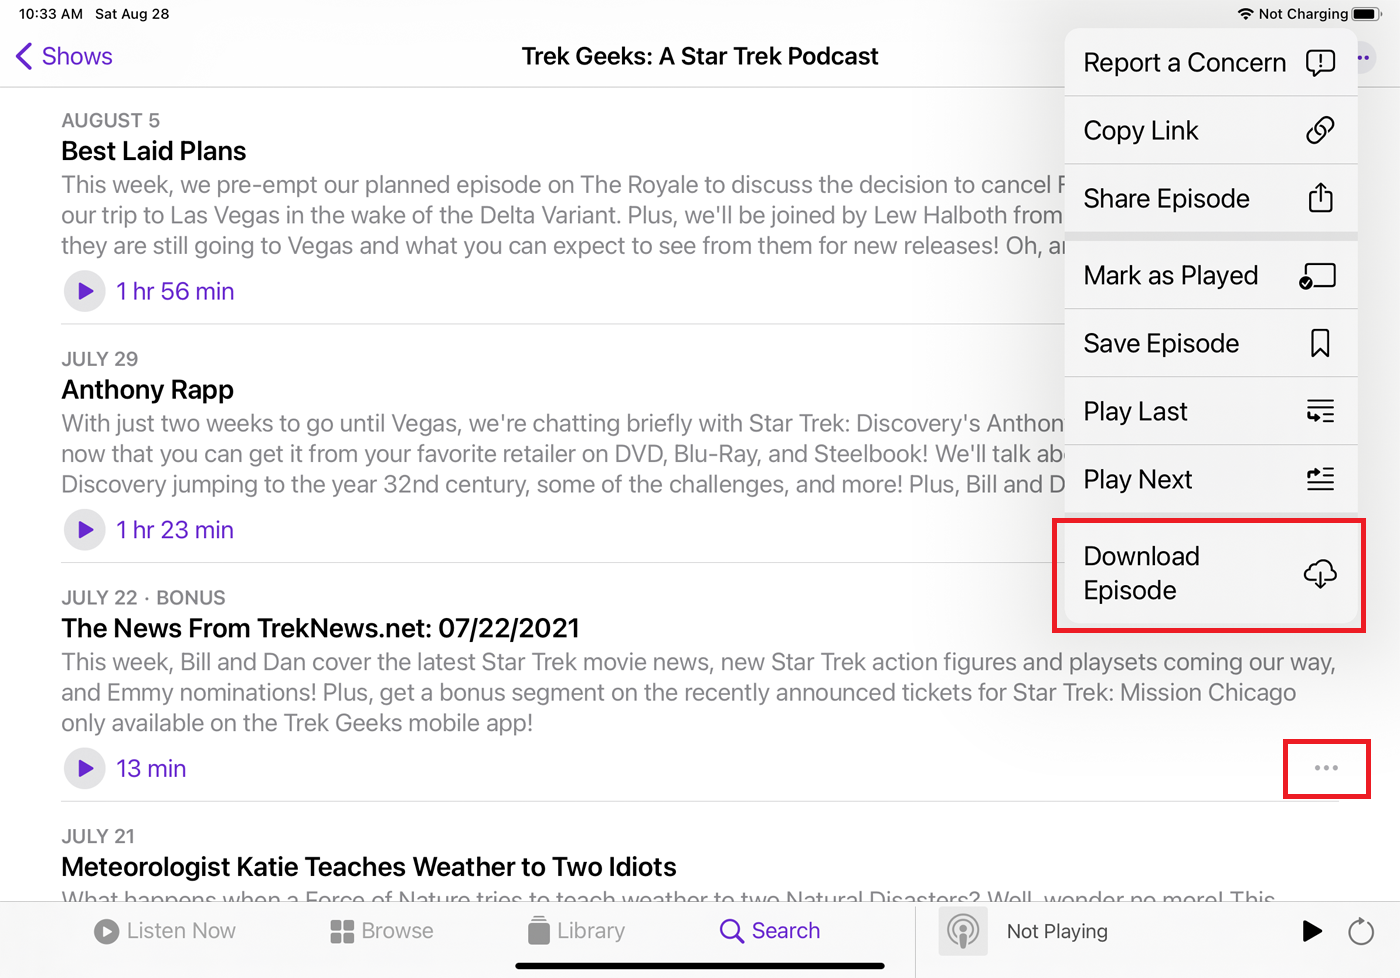
Task: Tap the battery icon in status bar
Action: click(1367, 14)
